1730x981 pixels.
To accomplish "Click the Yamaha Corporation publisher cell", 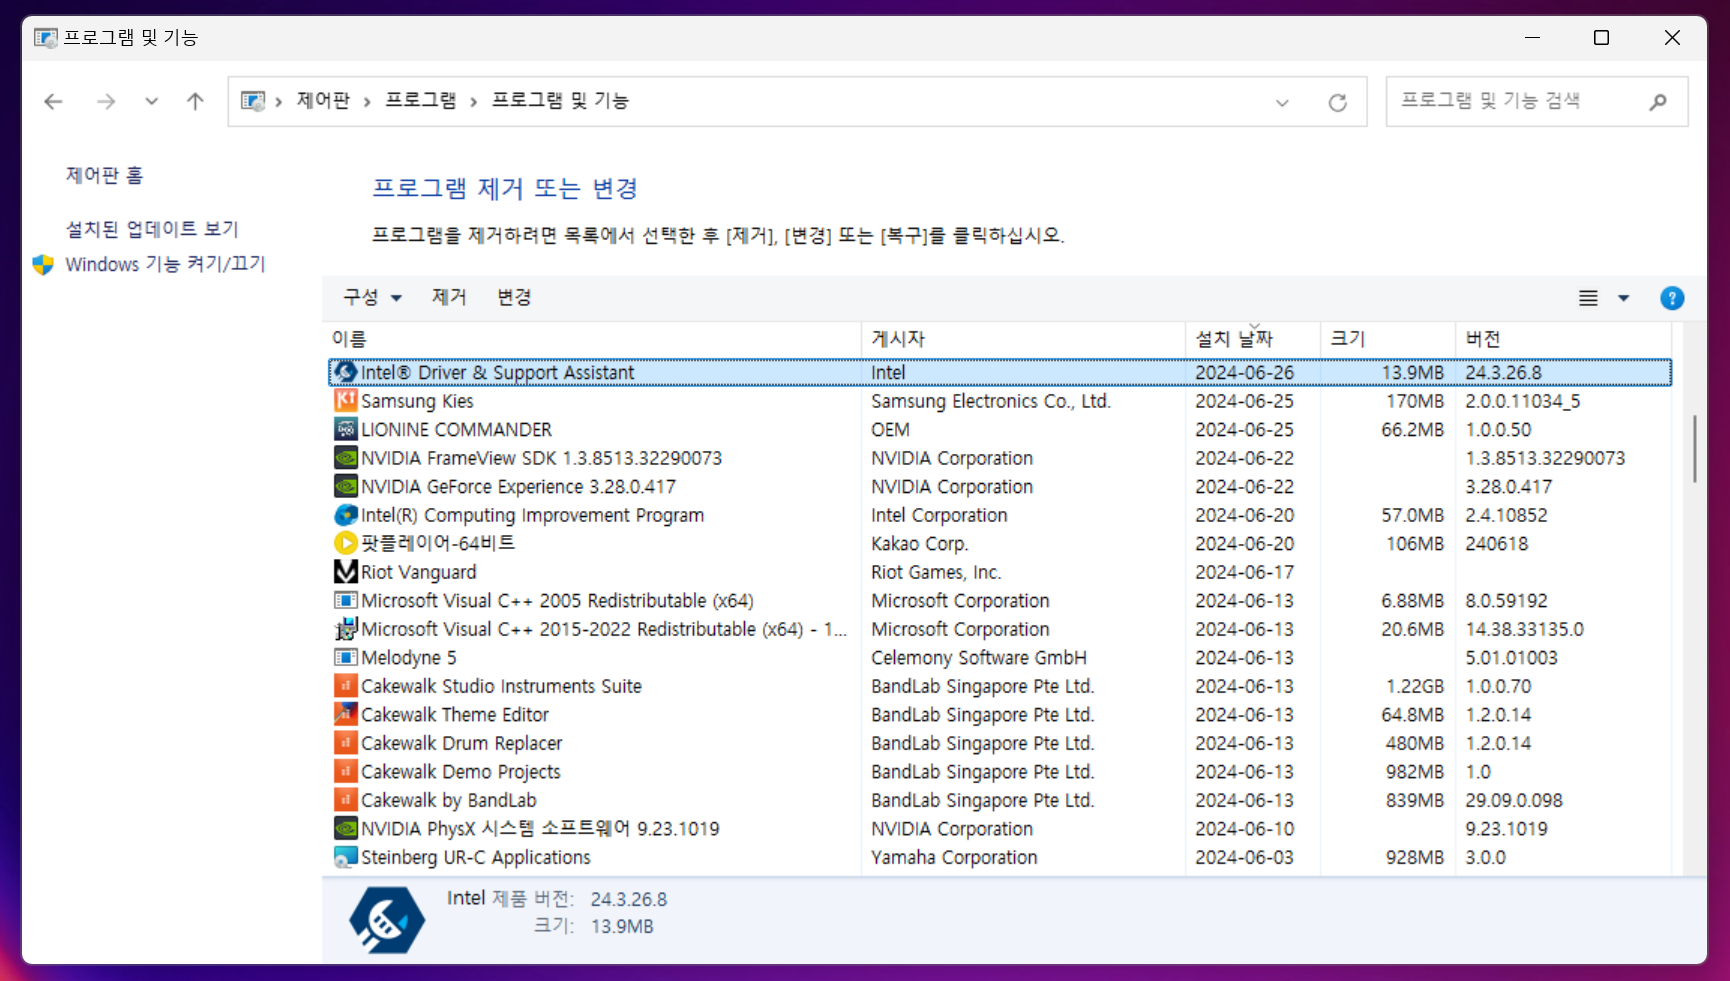I will [x=954, y=857].
